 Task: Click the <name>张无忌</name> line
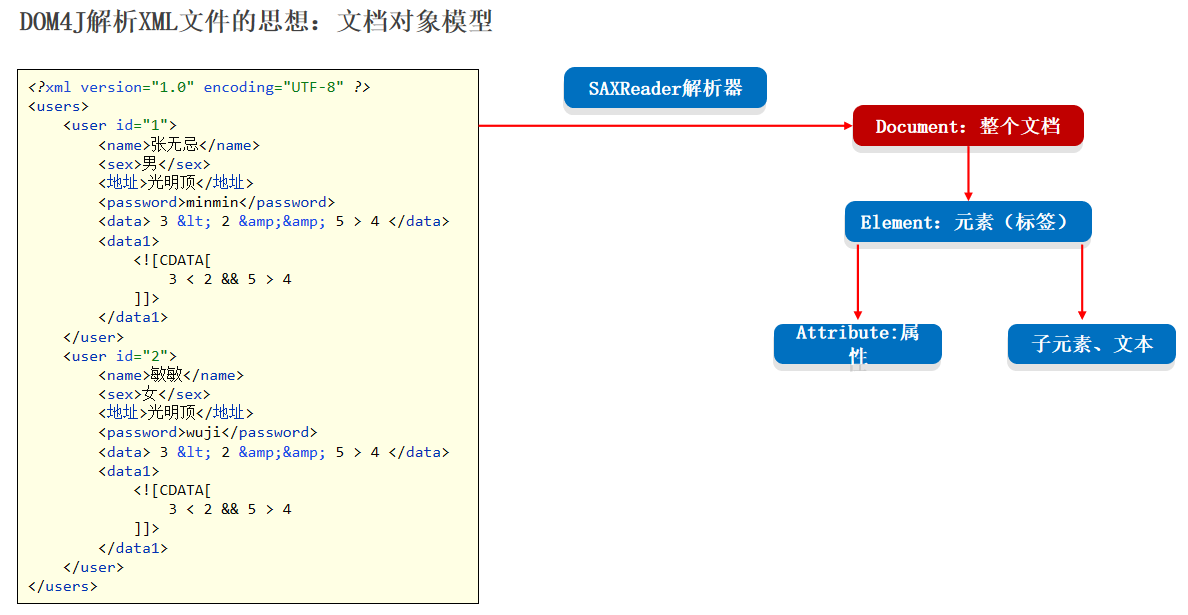pyautogui.click(x=179, y=145)
